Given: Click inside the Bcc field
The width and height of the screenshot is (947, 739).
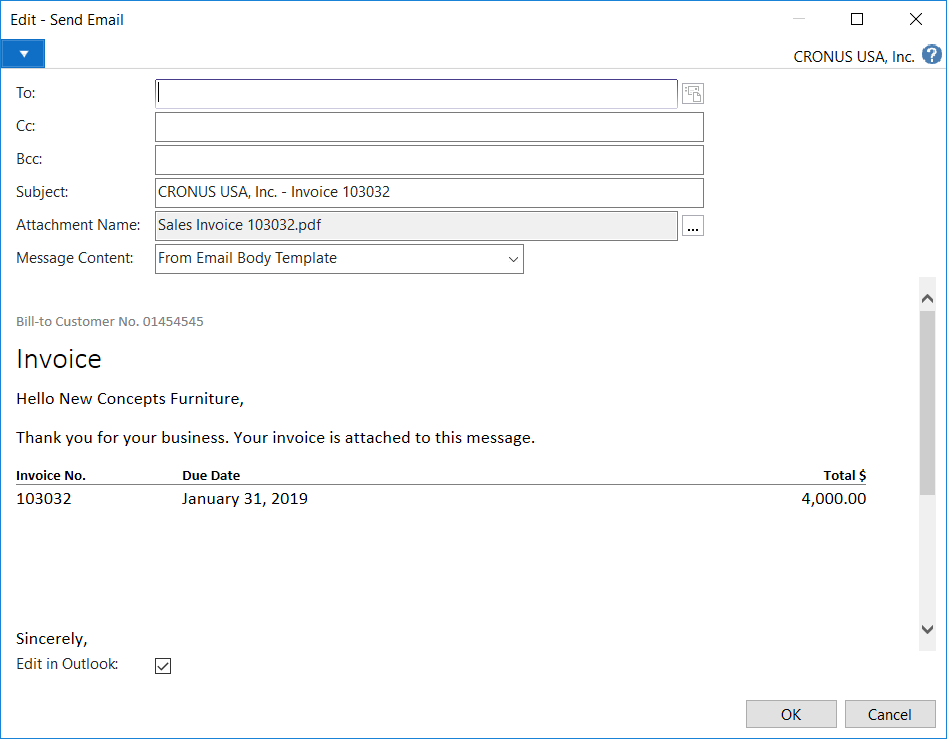Looking at the screenshot, I should pyautogui.click(x=429, y=160).
